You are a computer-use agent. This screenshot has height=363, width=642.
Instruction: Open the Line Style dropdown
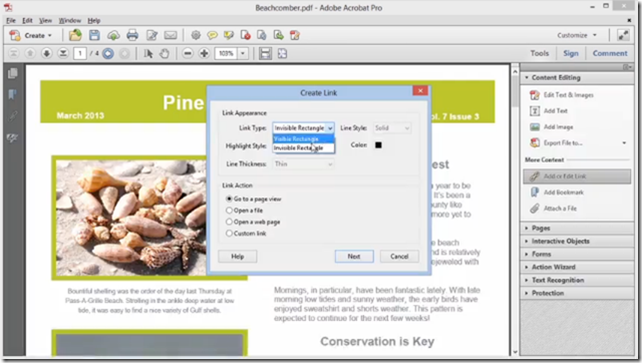click(x=392, y=128)
